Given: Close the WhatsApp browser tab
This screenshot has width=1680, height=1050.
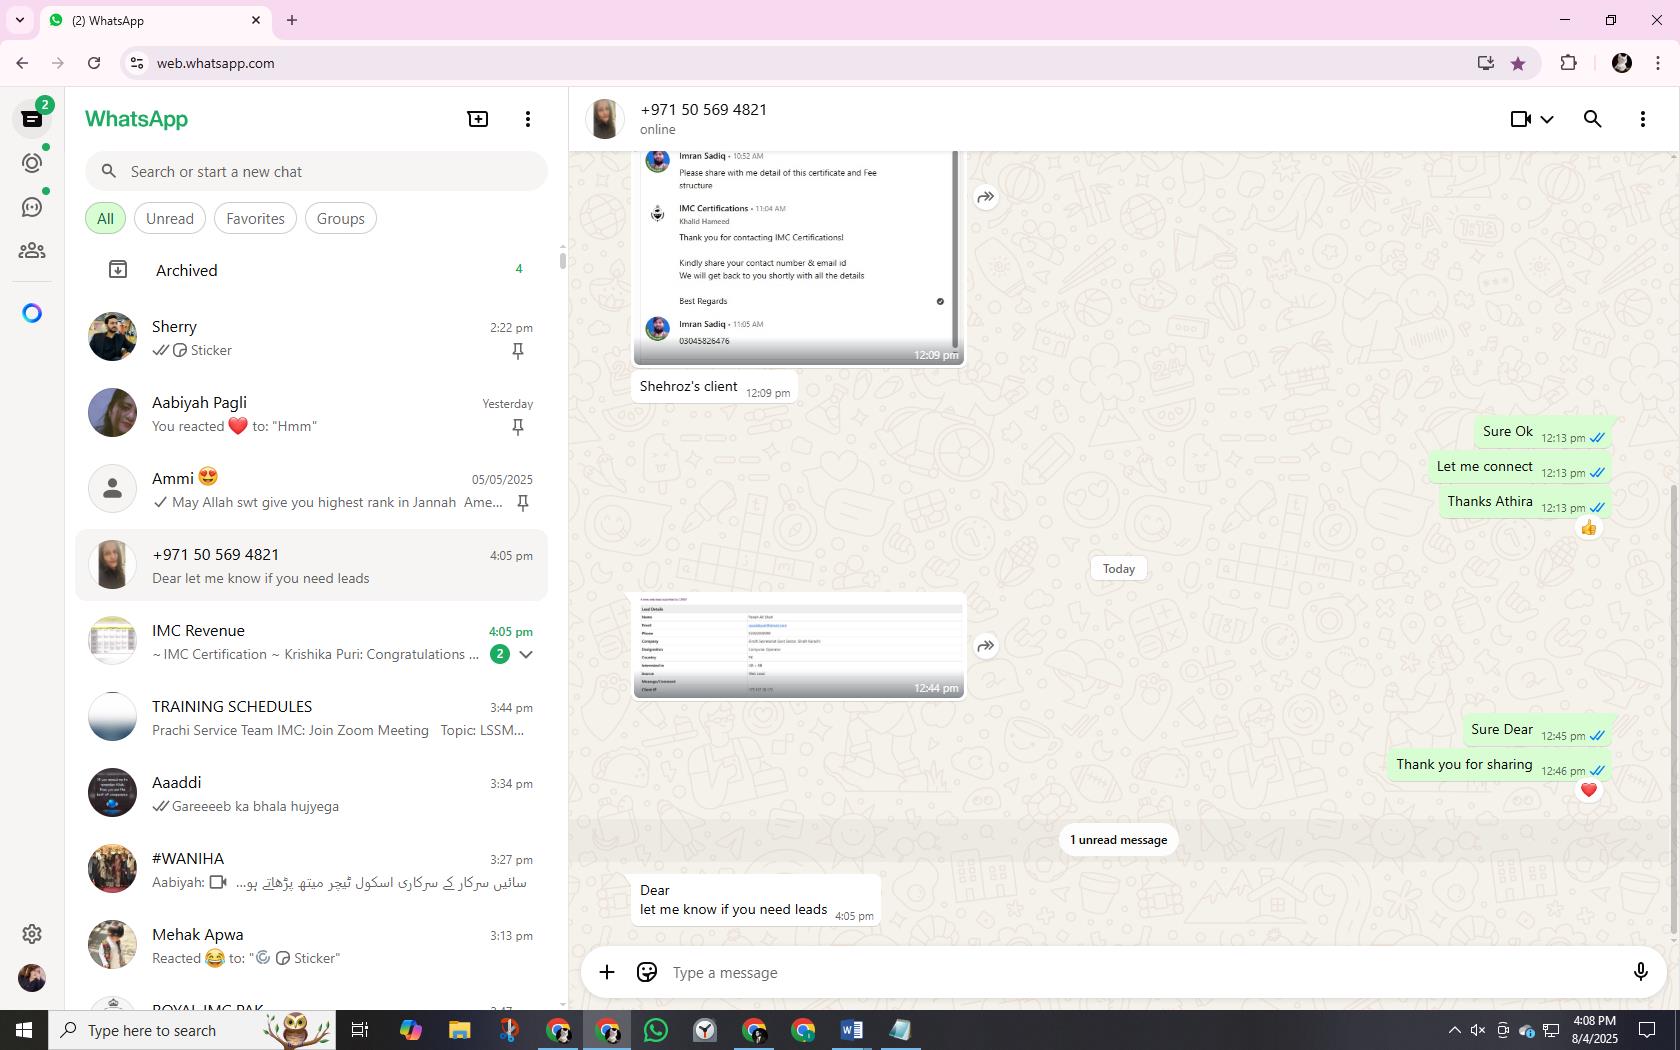Looking at the screenshot, I should coord(256,20).
